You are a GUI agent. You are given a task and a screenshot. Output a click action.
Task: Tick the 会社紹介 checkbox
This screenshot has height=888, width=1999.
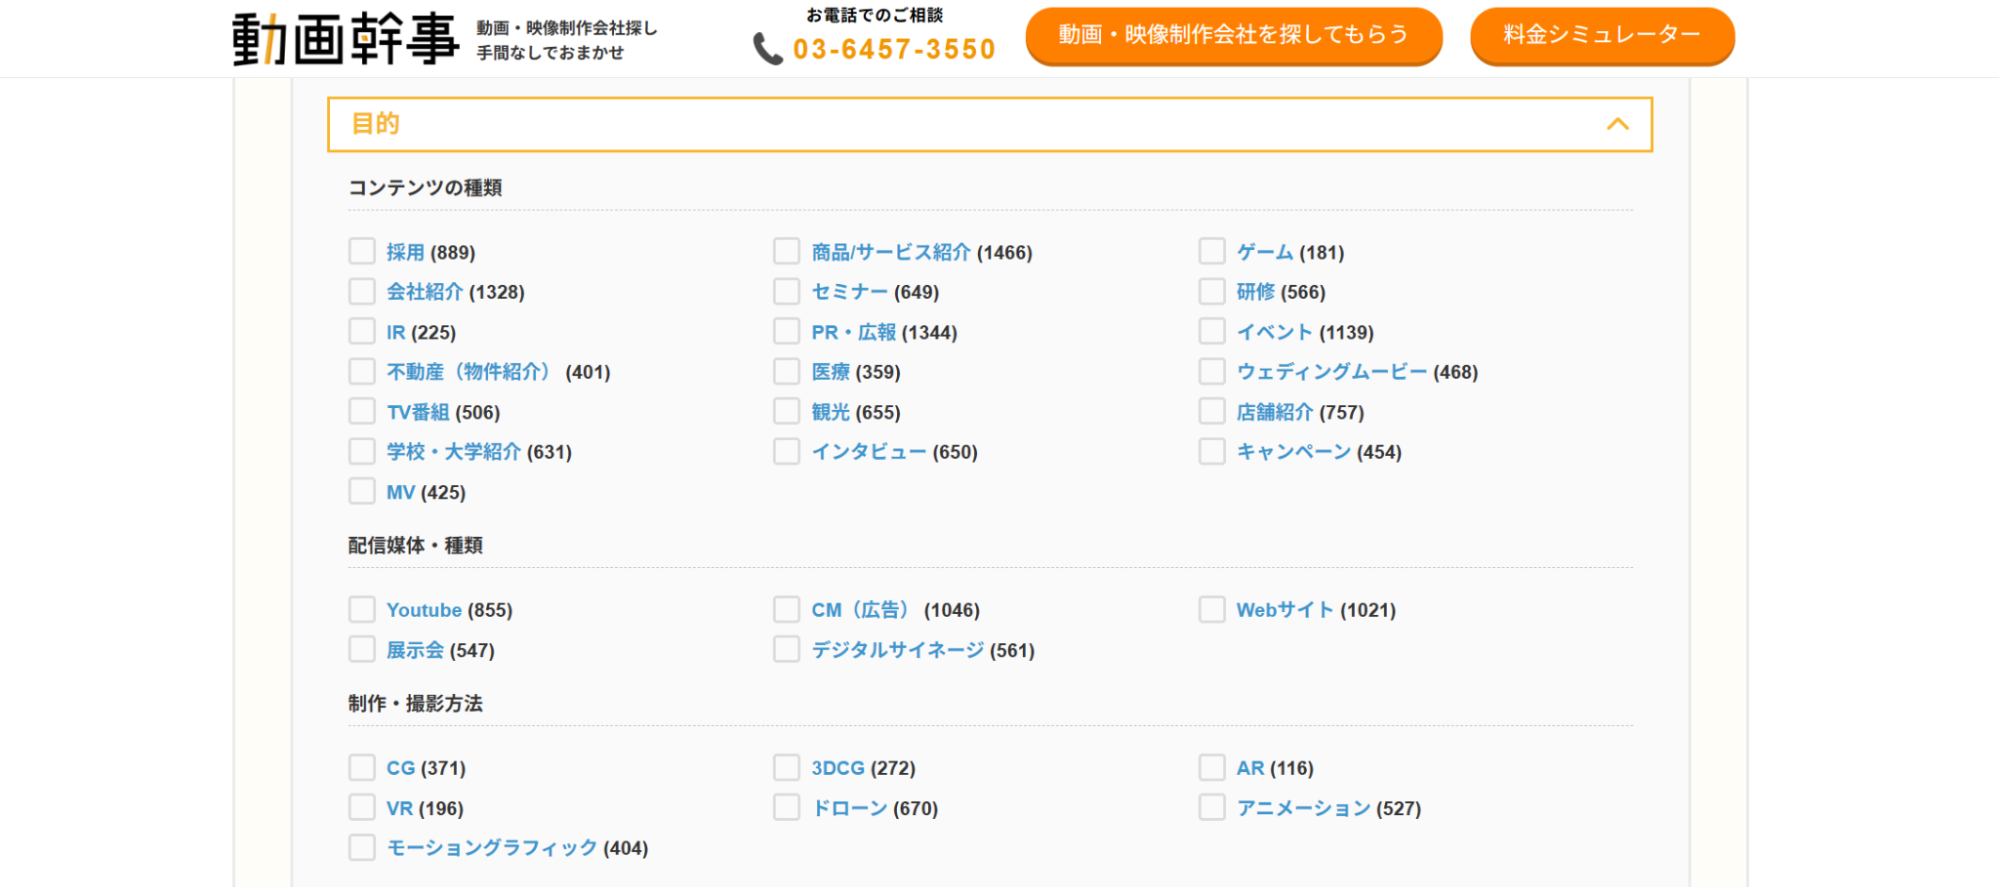(362, 291)
